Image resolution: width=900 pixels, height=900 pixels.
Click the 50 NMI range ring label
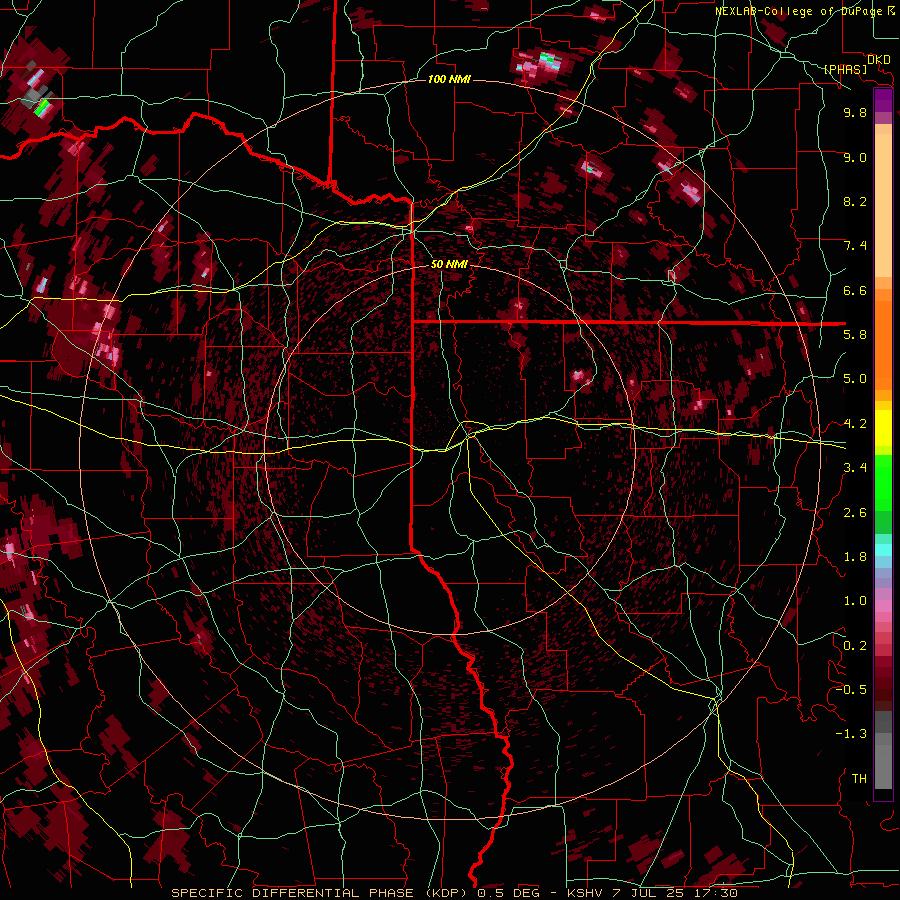pyautogui.click(x=449, y=265)
